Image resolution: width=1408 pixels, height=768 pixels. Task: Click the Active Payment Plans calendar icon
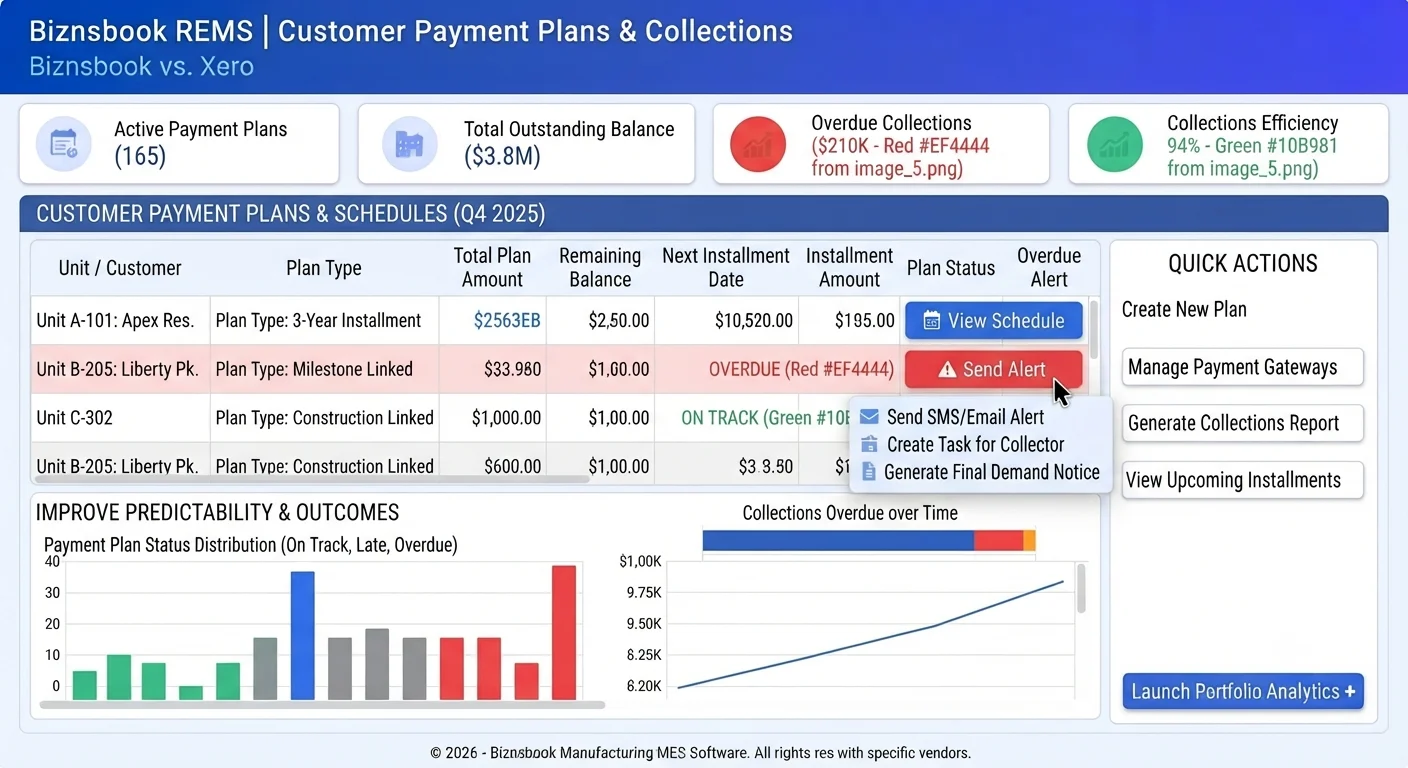click(x=64, y=144)
